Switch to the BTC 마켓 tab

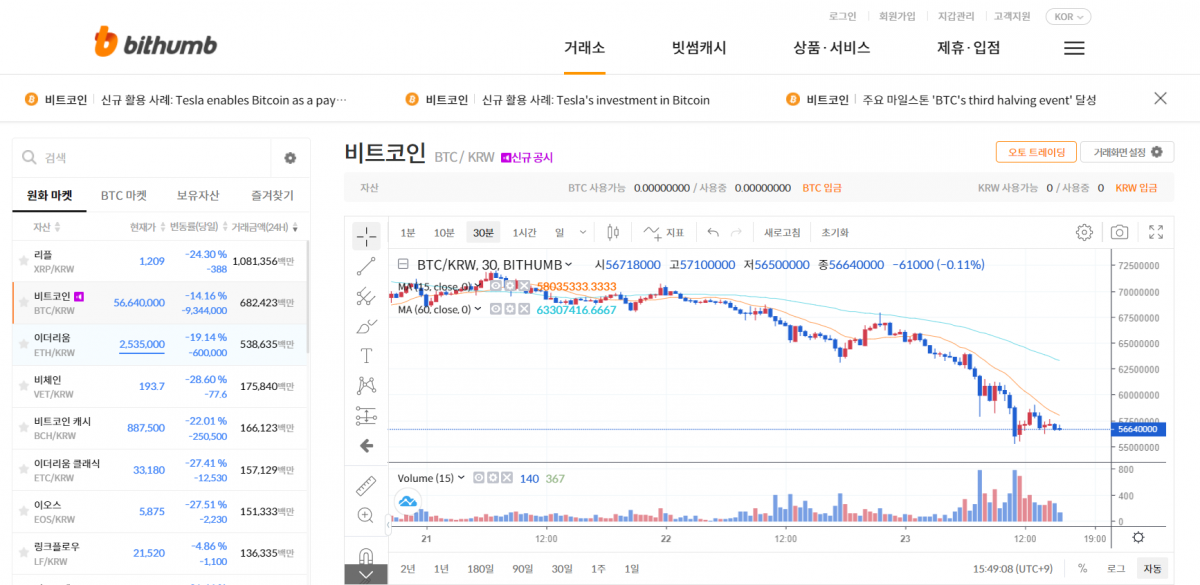coord(124,196)
